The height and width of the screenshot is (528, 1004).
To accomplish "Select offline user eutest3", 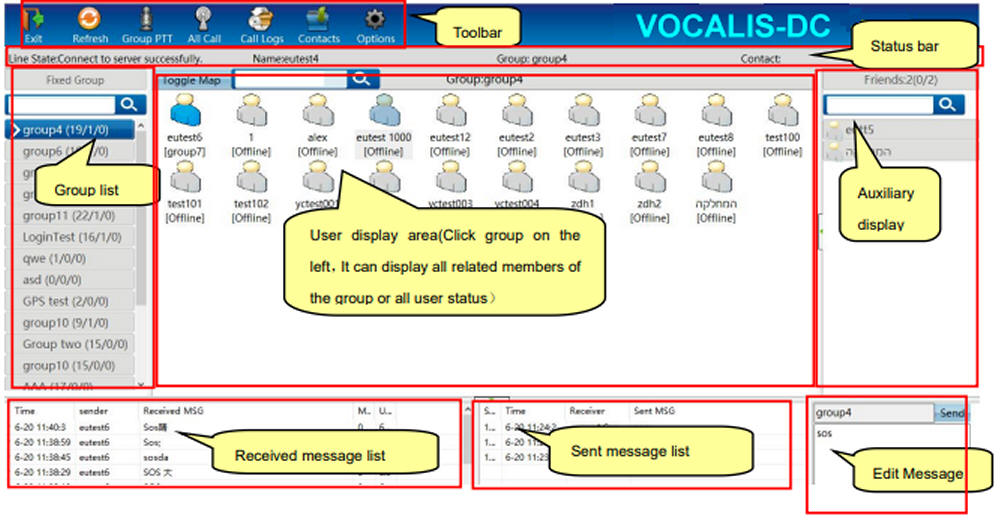I will coord(583,125).
